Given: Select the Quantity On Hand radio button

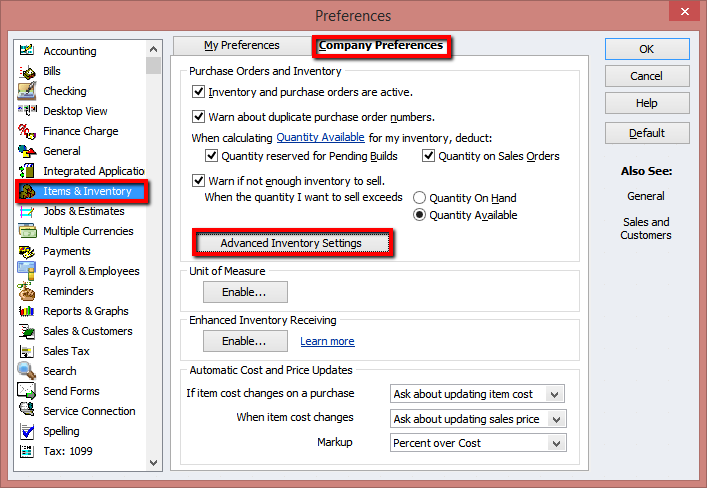Looking at the screenshot, I should [x=419, y=198].
